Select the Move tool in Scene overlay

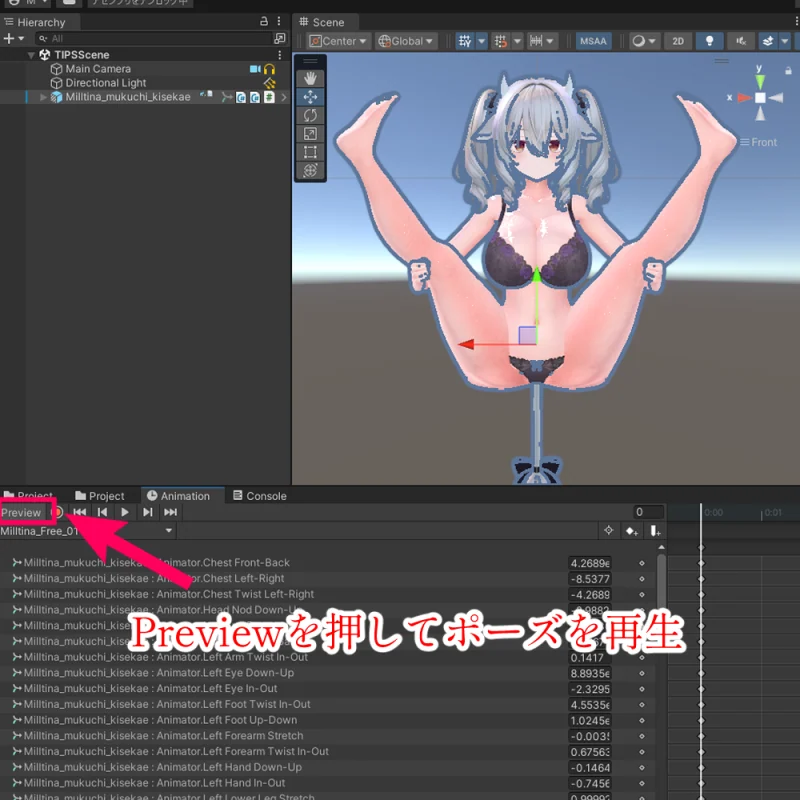pos(310,97)
